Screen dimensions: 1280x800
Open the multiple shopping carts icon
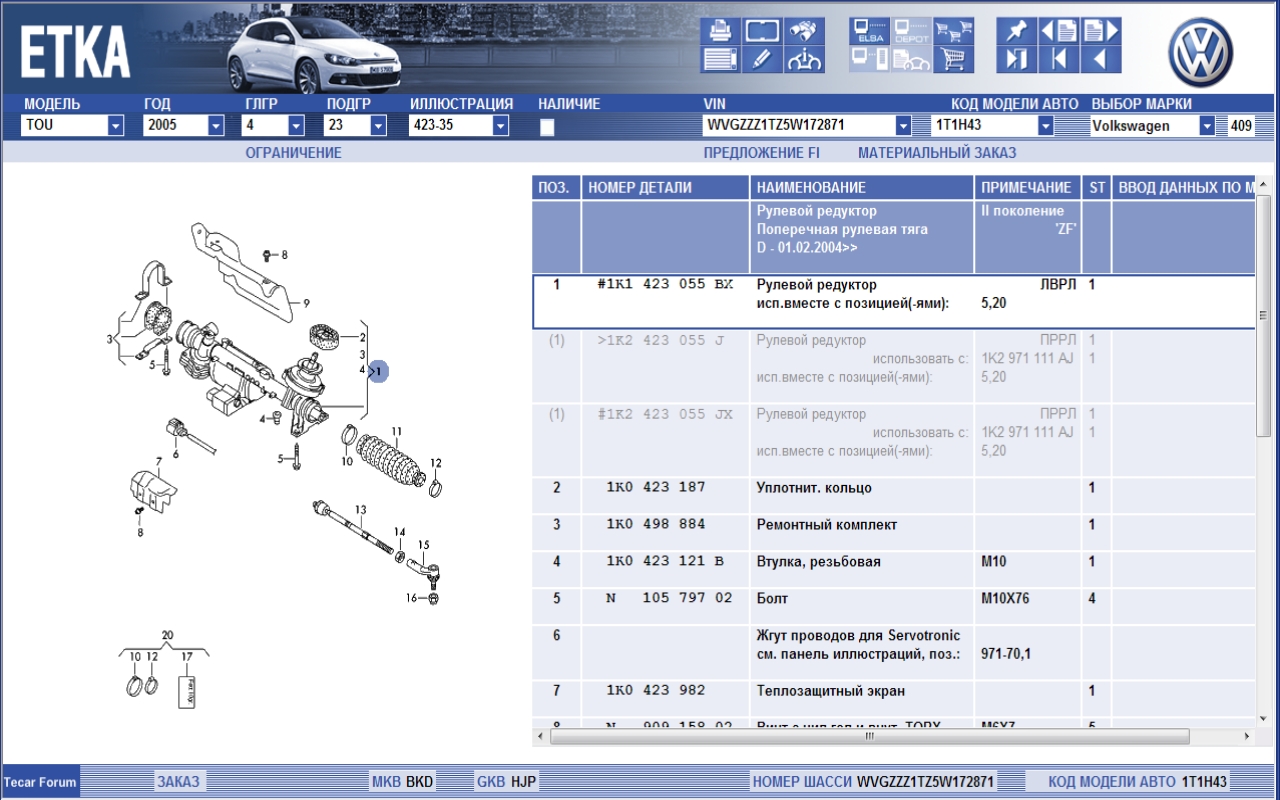[953, 31]
